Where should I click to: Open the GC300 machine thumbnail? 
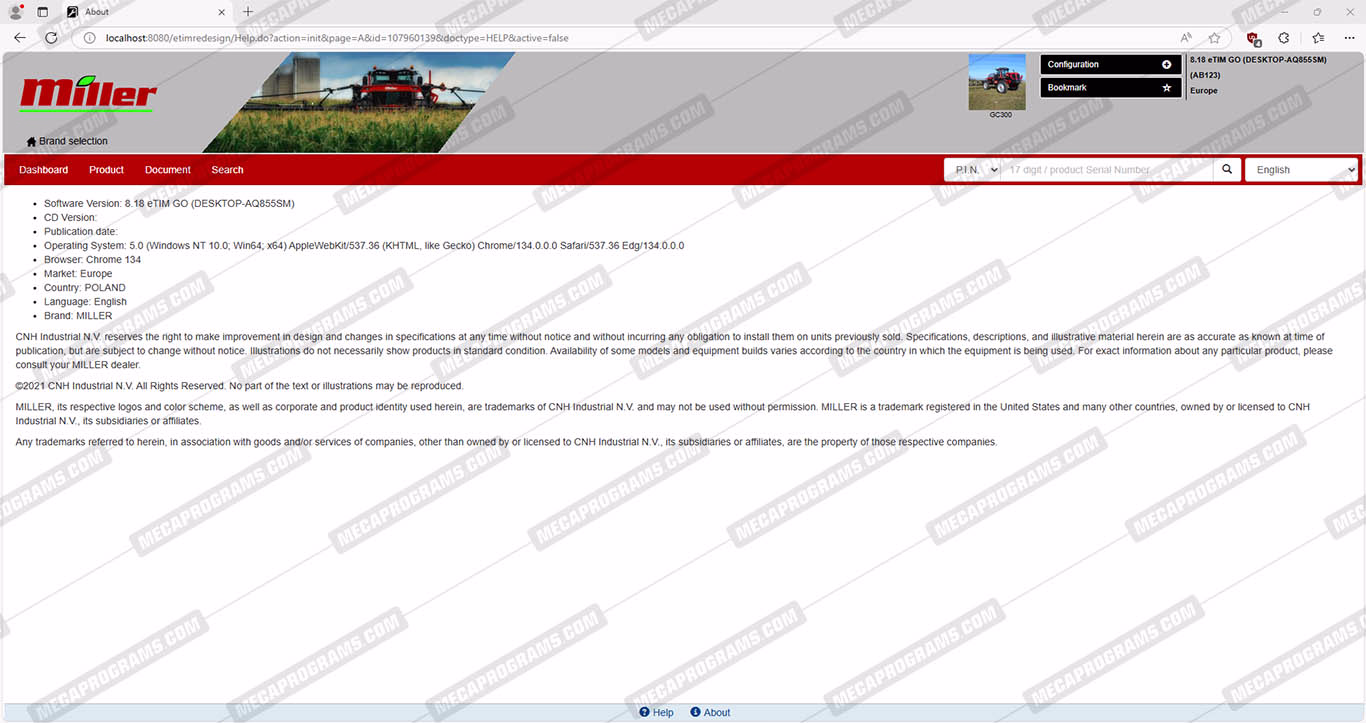pos(997,82)
